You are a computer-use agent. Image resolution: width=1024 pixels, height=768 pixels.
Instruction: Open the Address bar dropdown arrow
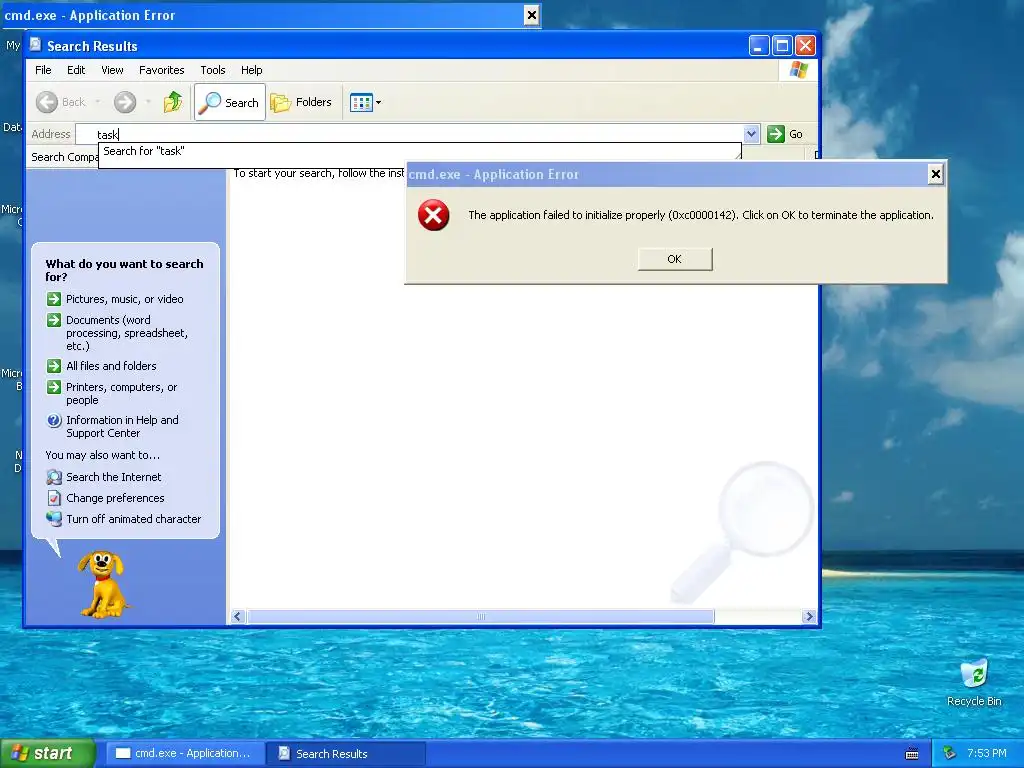(x=751, y=134)
